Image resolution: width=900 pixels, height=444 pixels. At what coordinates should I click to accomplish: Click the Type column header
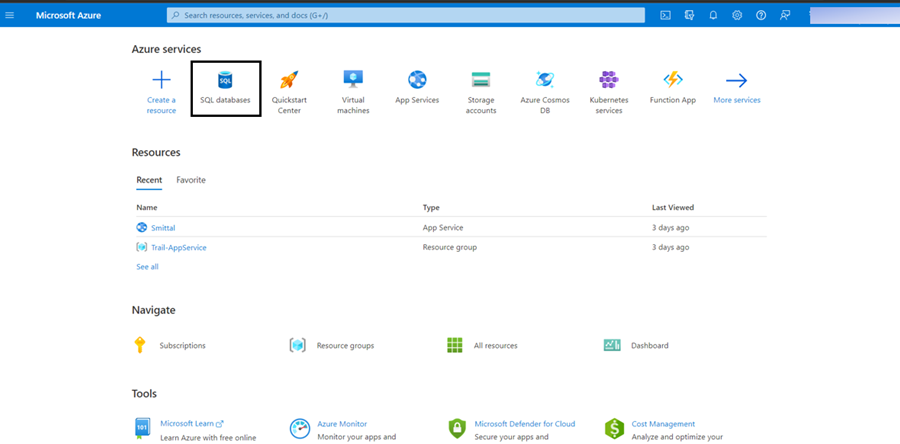tap(431, 208)
